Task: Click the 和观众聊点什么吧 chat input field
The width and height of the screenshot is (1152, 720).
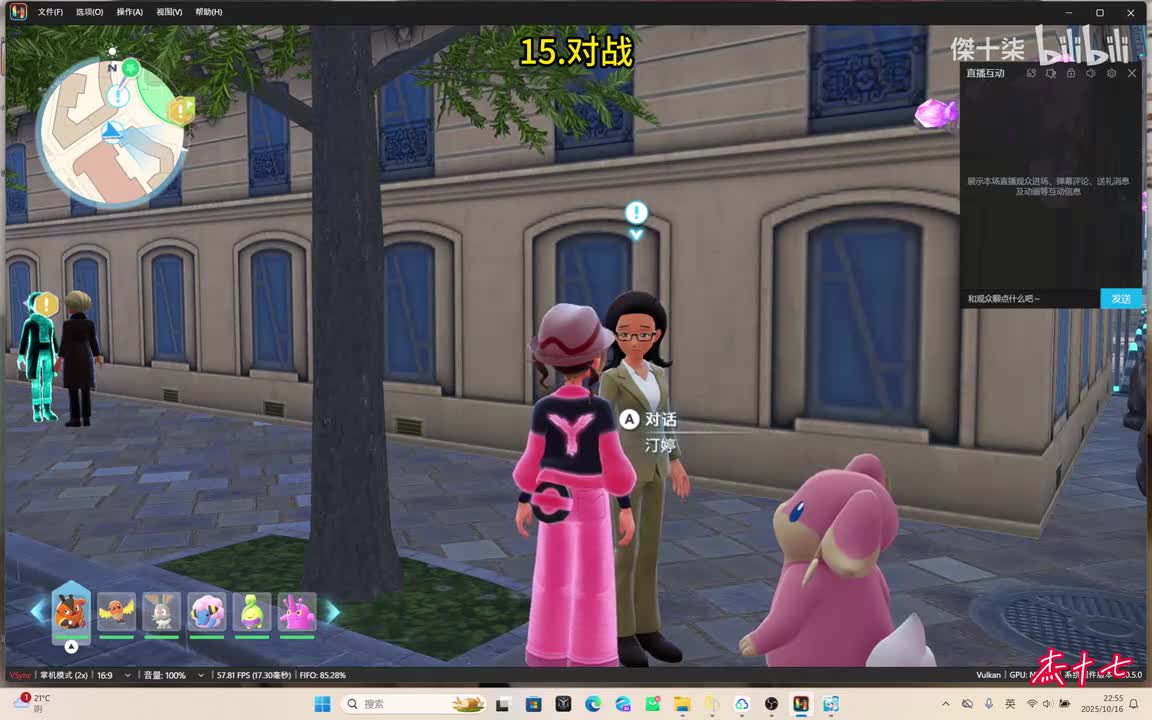Action: pyautogui.click(x=1031, y=298)
